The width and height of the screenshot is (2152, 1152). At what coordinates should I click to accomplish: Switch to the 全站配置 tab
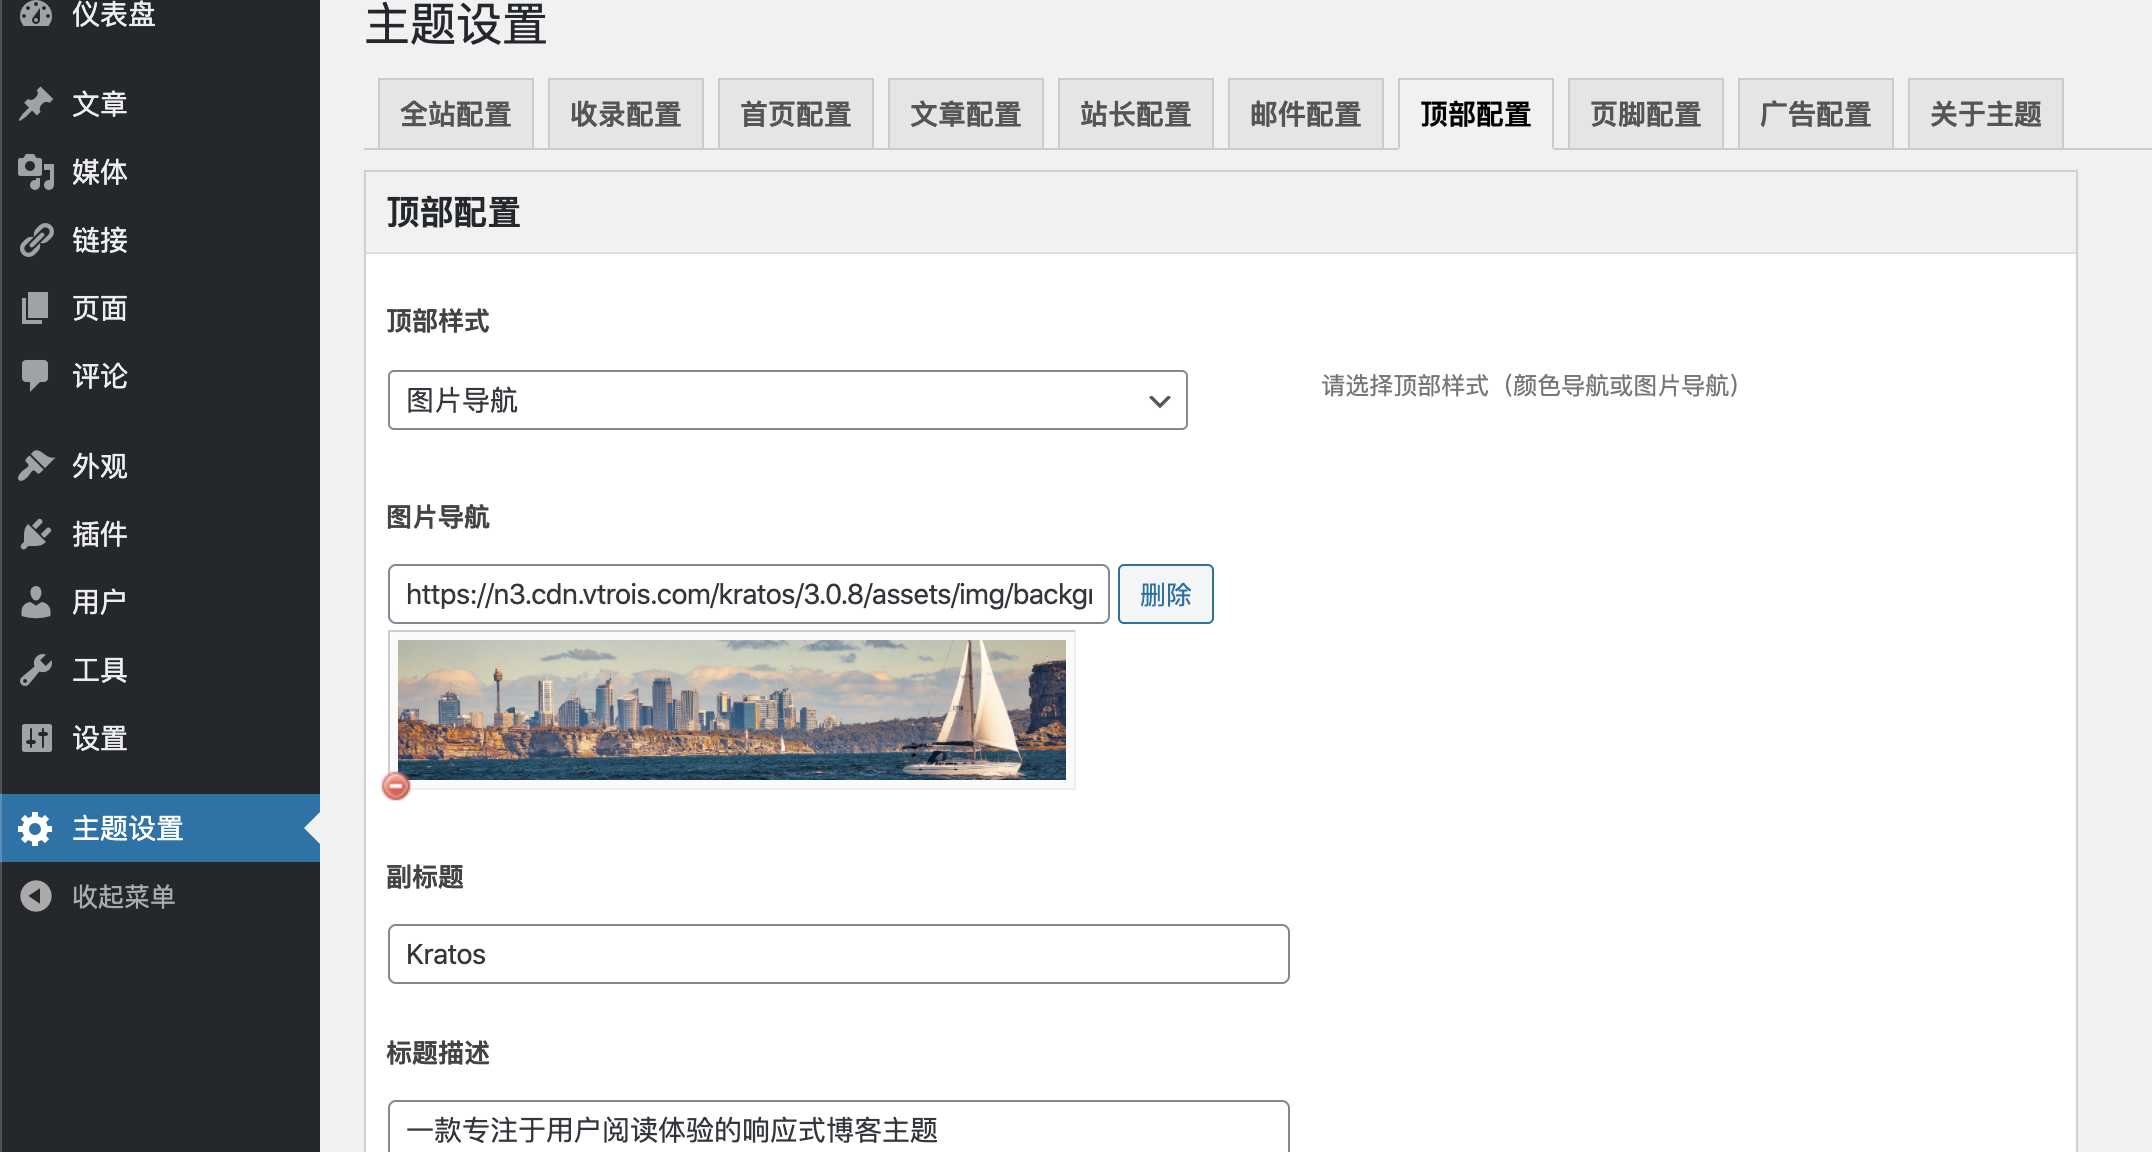tap(455, 113)
